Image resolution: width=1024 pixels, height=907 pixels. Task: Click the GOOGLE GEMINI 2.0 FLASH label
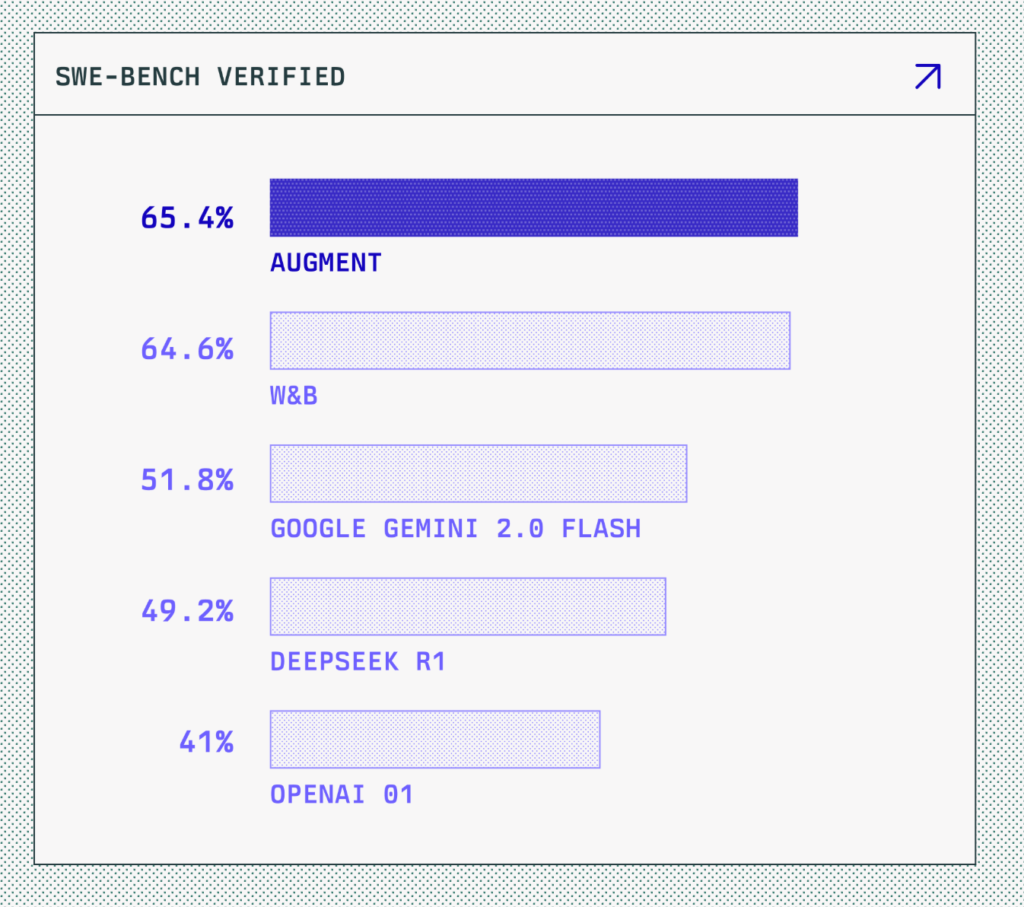pyautogui.click(x=456, y=529)
